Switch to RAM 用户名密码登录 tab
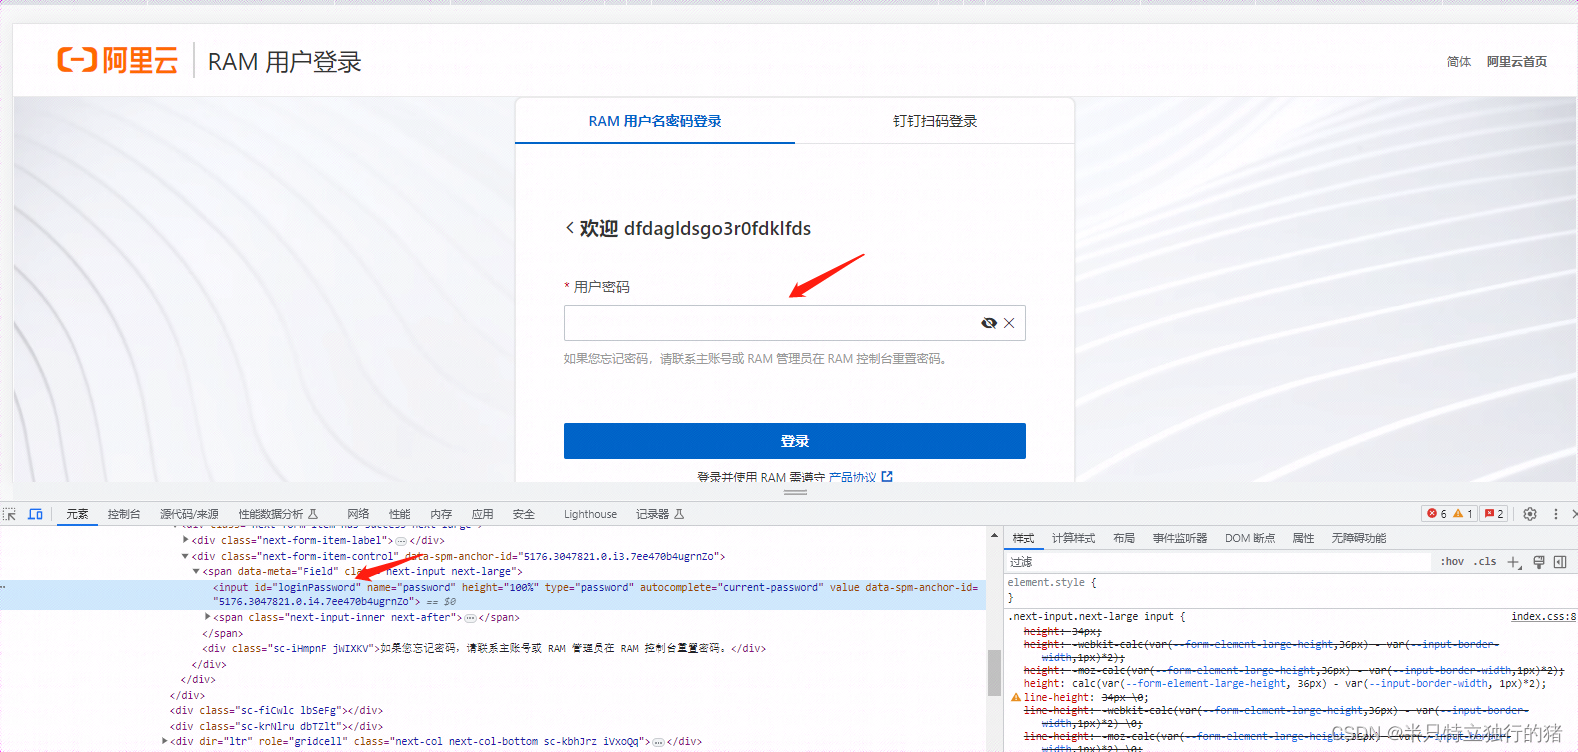This screenshot has width=1578, height=752. tap(655, 121)
